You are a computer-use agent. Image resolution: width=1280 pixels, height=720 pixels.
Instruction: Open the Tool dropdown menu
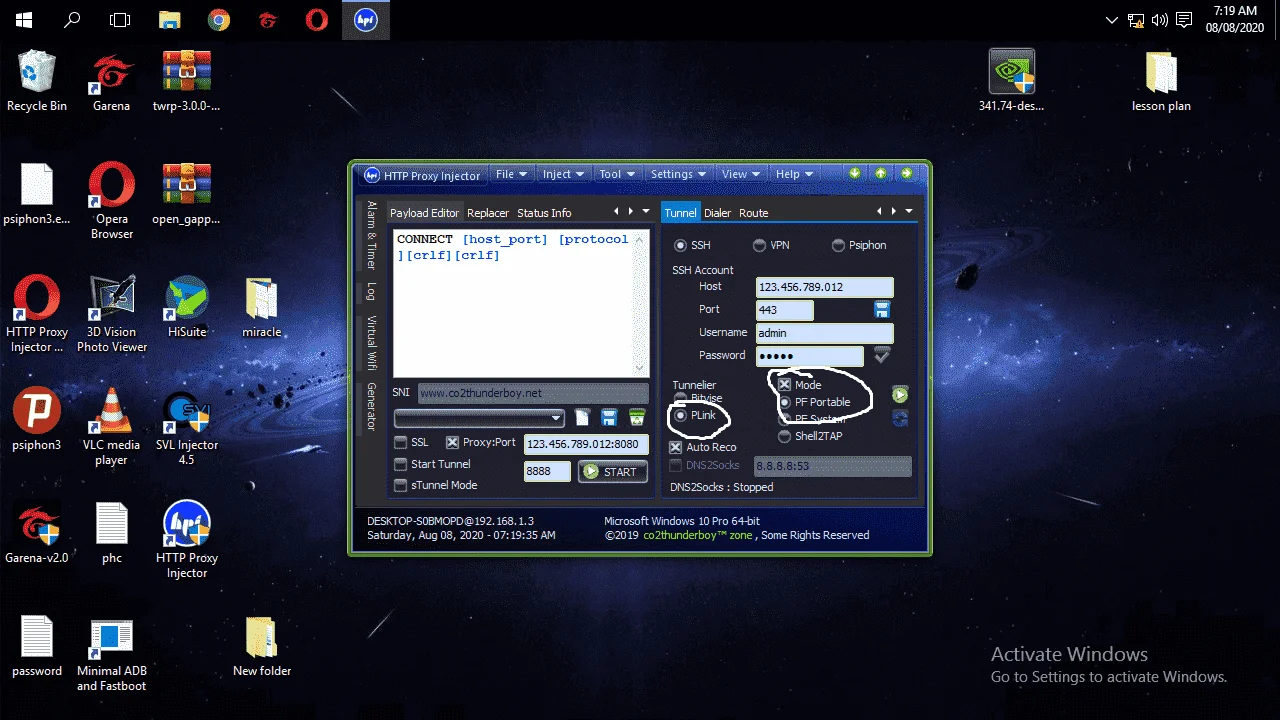pos(617,174)
